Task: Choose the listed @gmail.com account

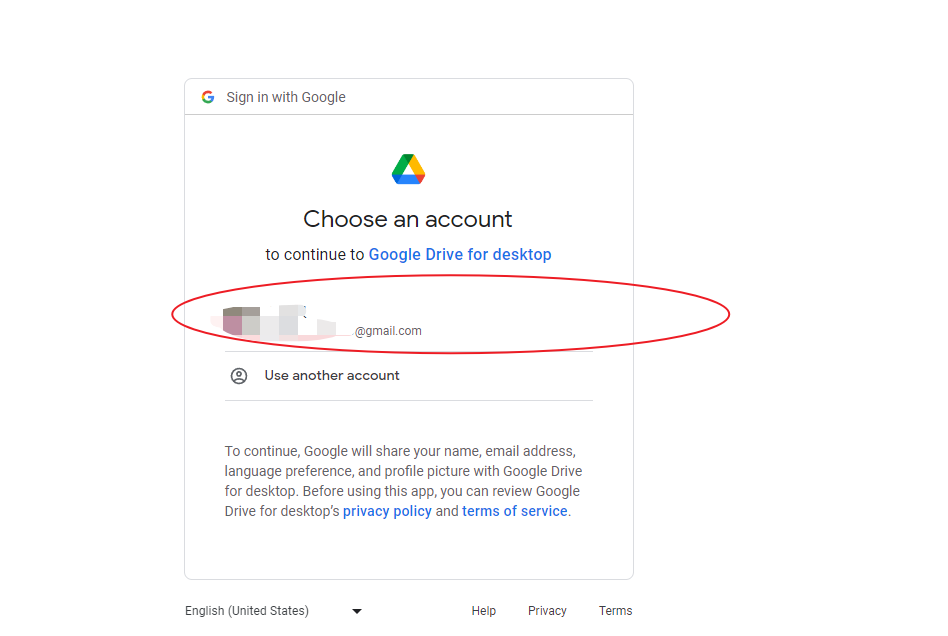Action: [x=409, y=321]
